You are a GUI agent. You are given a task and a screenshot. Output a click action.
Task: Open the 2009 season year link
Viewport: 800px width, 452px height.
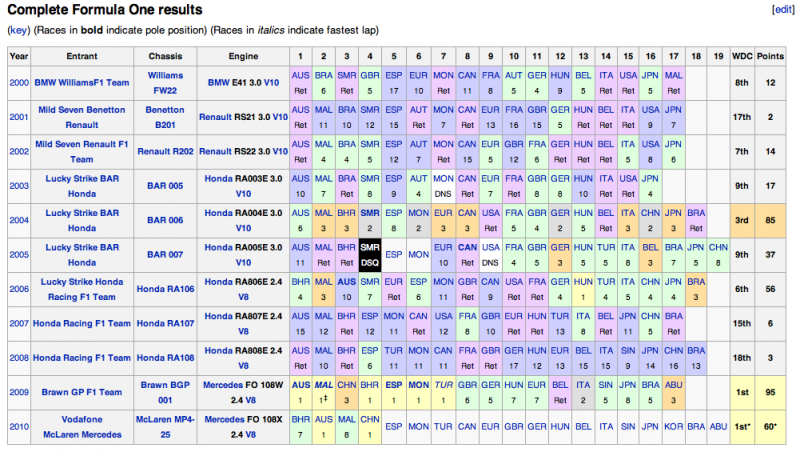click(18, 391)
